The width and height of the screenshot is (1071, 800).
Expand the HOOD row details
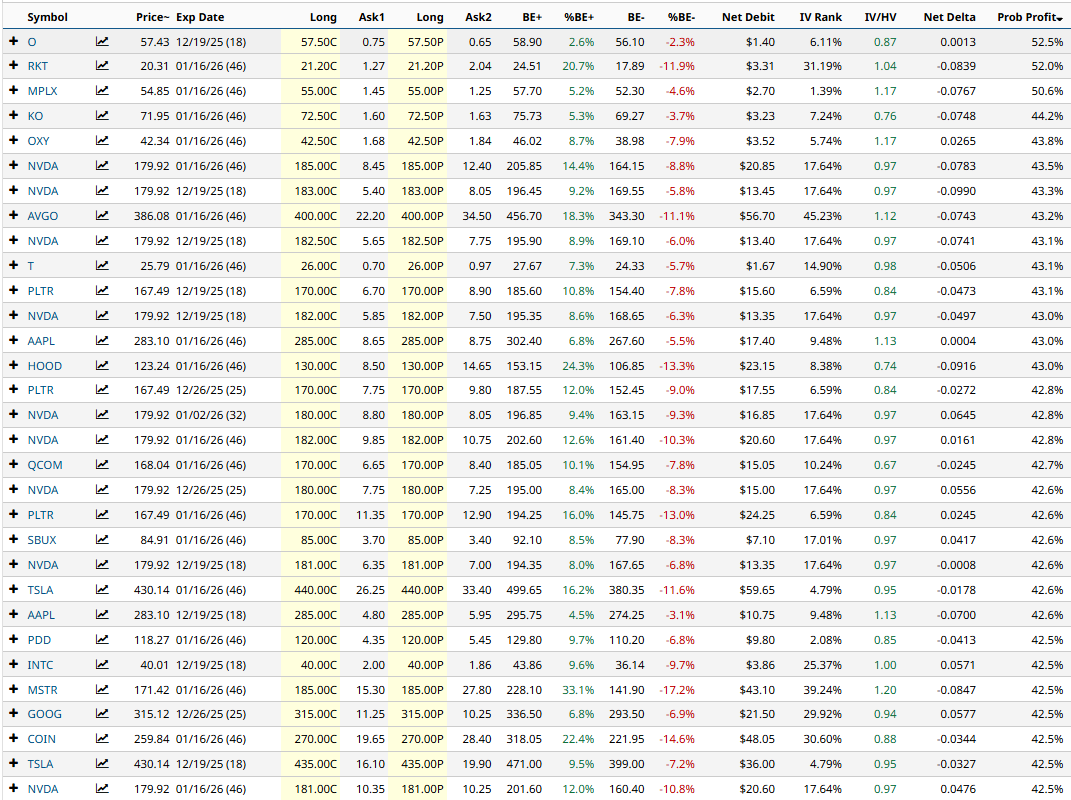(x=13, y=365)
